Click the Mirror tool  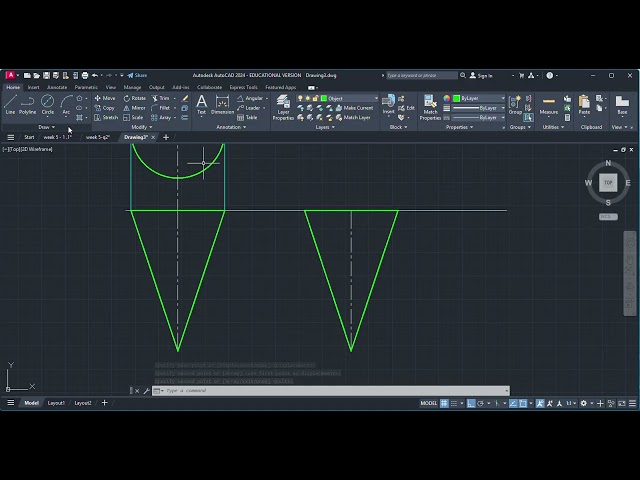tap(134, 108)
